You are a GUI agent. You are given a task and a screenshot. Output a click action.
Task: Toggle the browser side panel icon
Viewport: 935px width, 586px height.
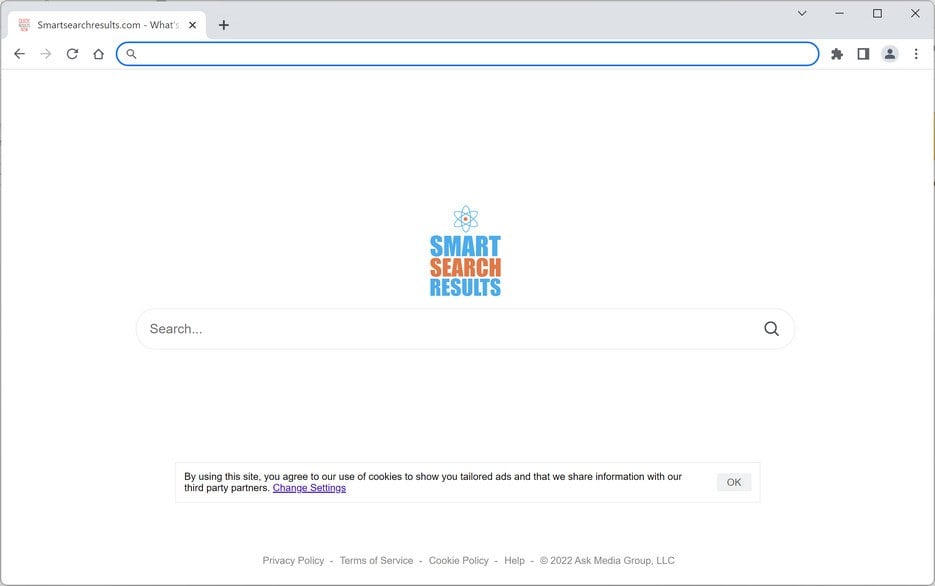pyautogui.click(x=863, y=54)
